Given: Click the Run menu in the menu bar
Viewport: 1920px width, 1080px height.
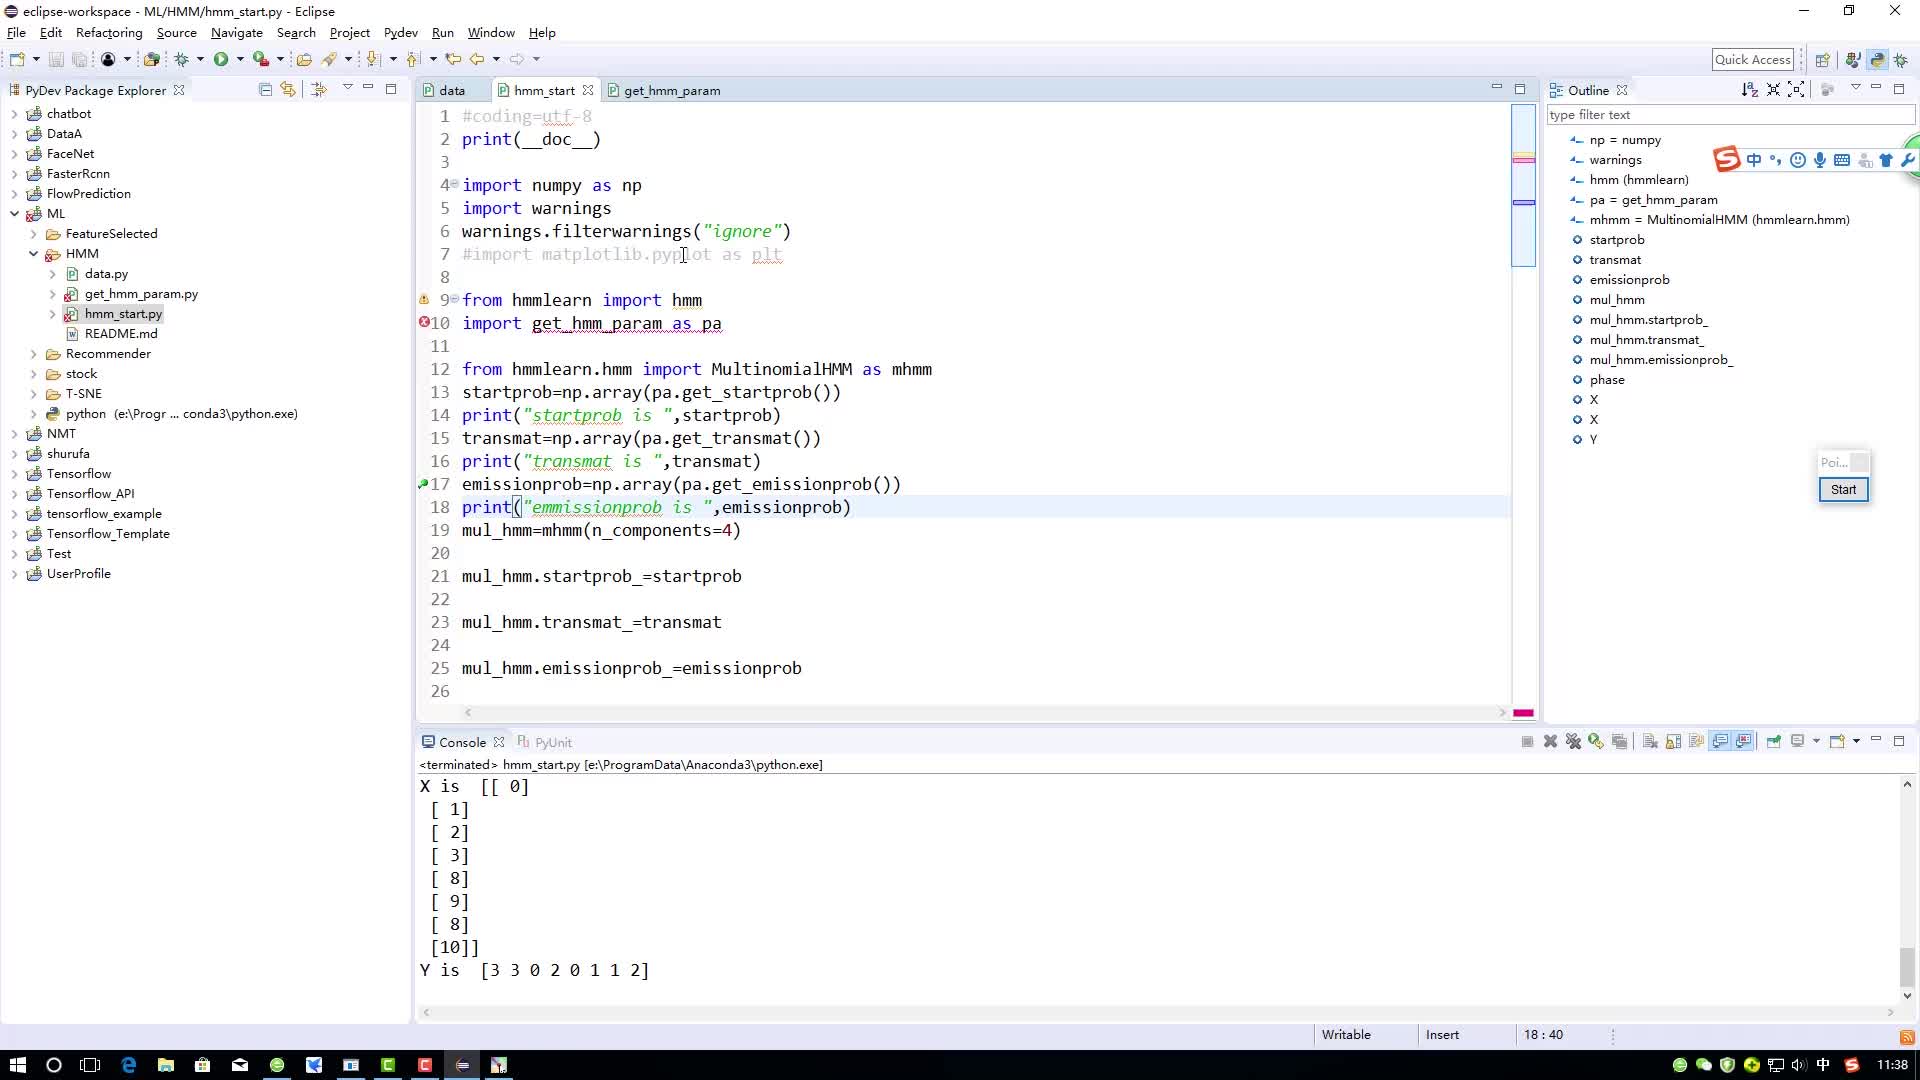Looking at the screenshot, I should click(x=443, y=32).
